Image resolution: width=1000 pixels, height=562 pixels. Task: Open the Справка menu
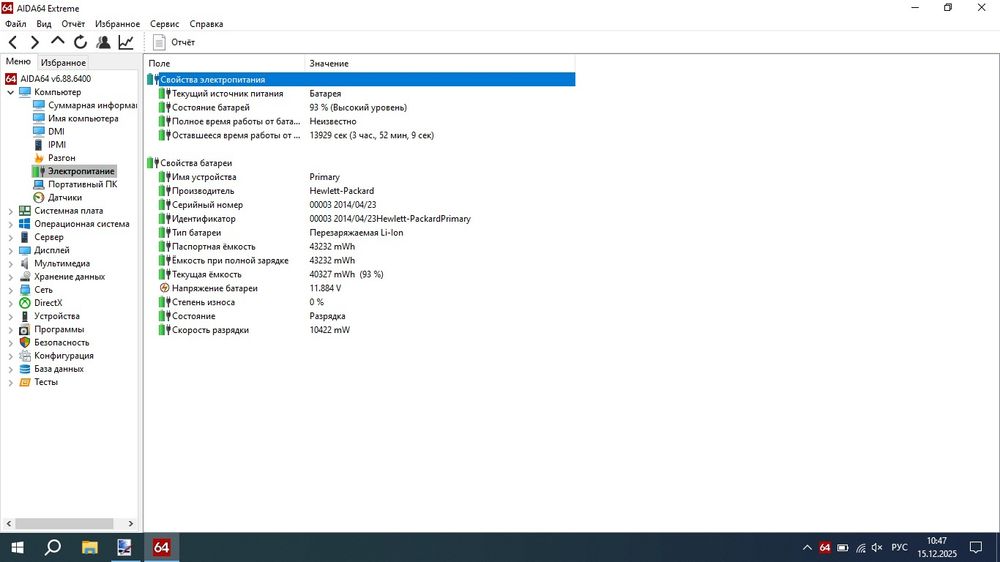206,24
